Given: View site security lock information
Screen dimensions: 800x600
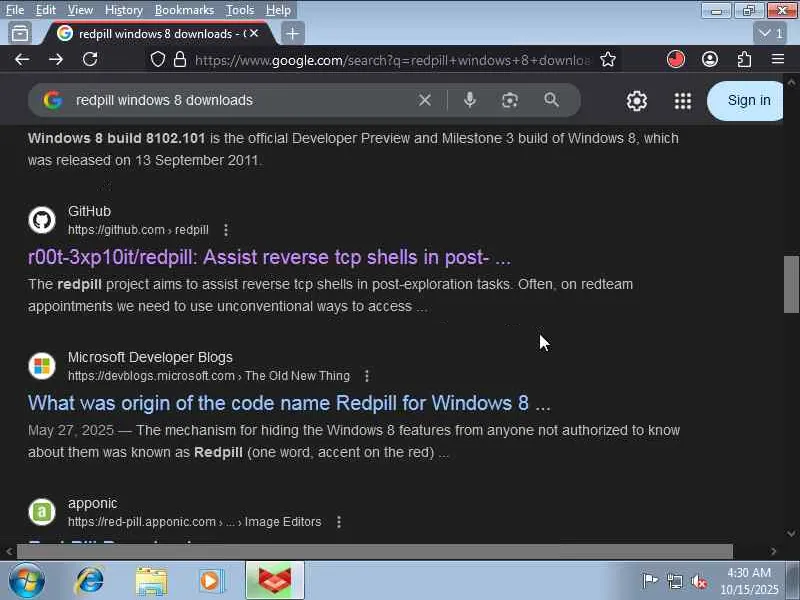Looking at the screenshot, I should pyautogui.click(x=180, y=60).
